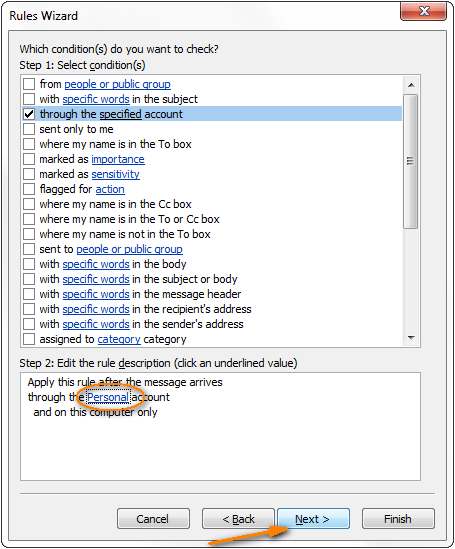Click 'specific words' in the message header row
The image size is (455, 549).
coord(96,294)
